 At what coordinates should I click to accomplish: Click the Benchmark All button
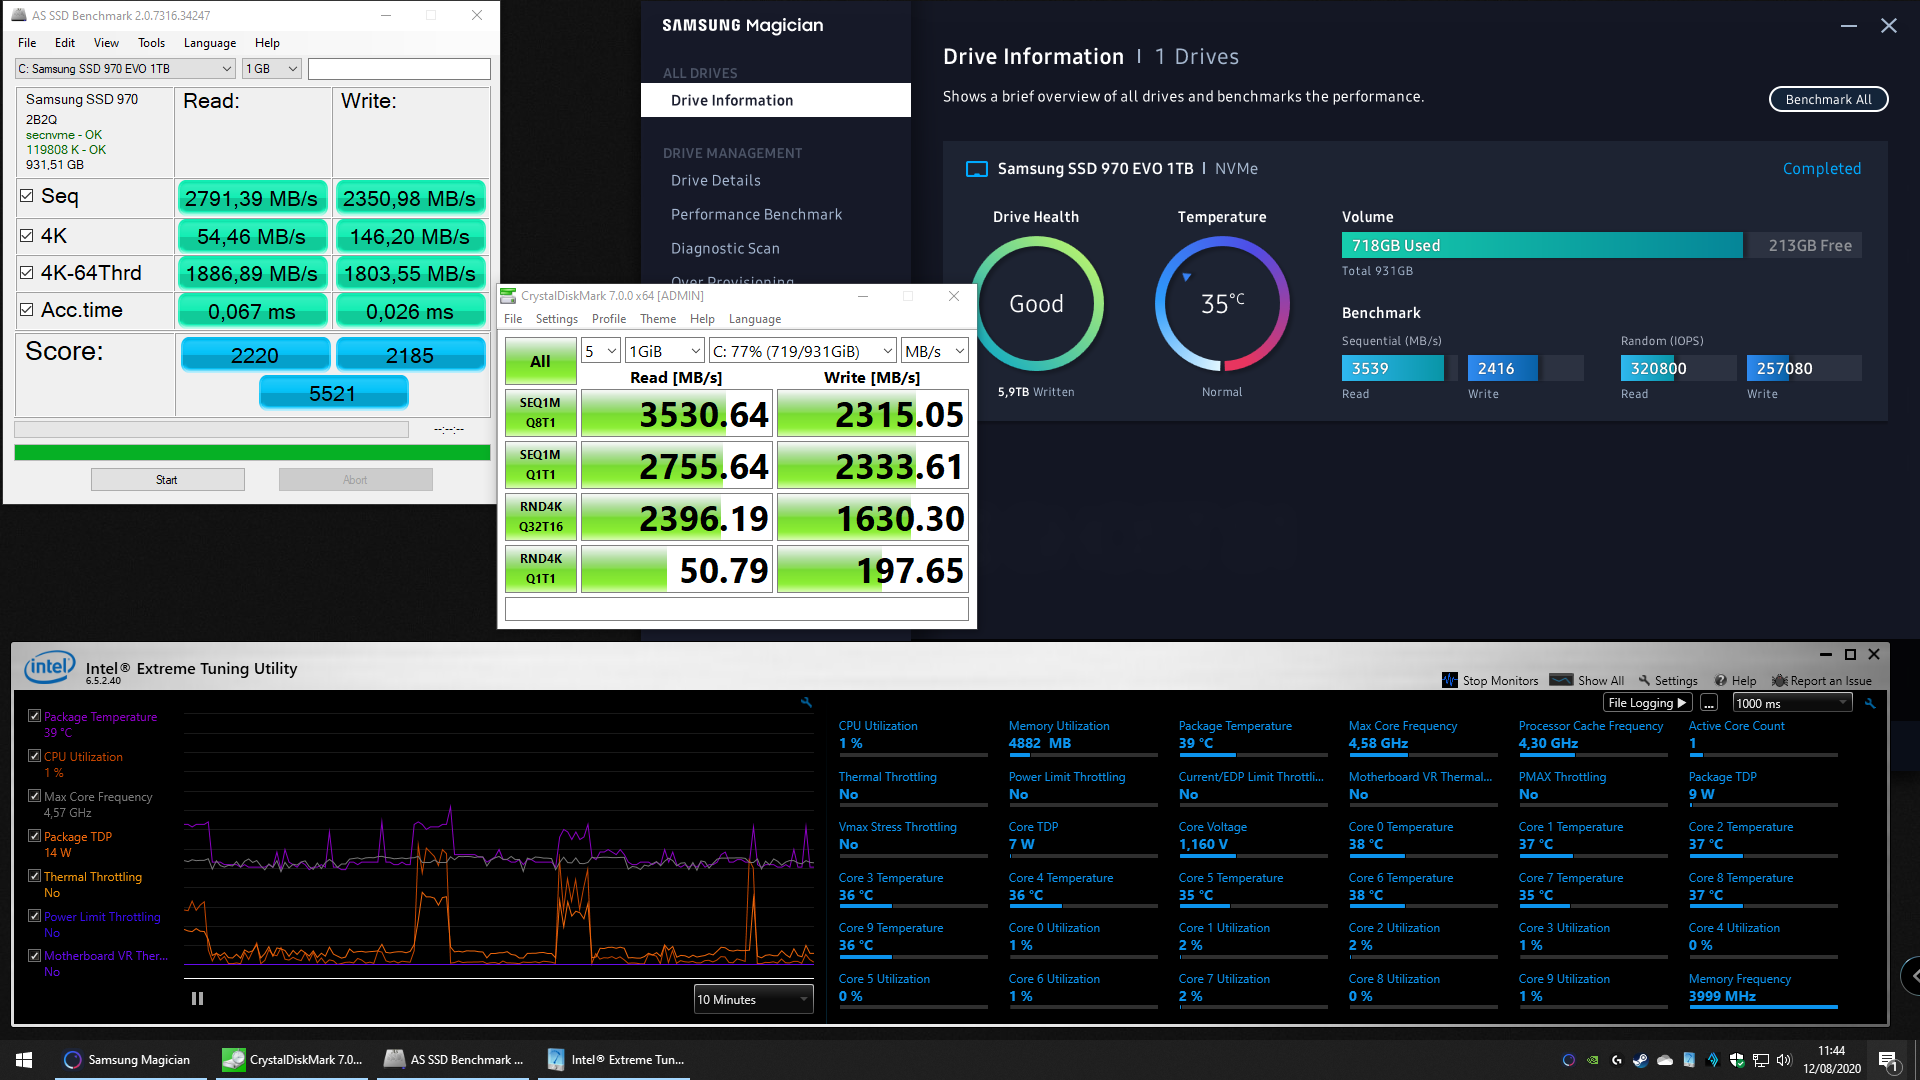1827,99
